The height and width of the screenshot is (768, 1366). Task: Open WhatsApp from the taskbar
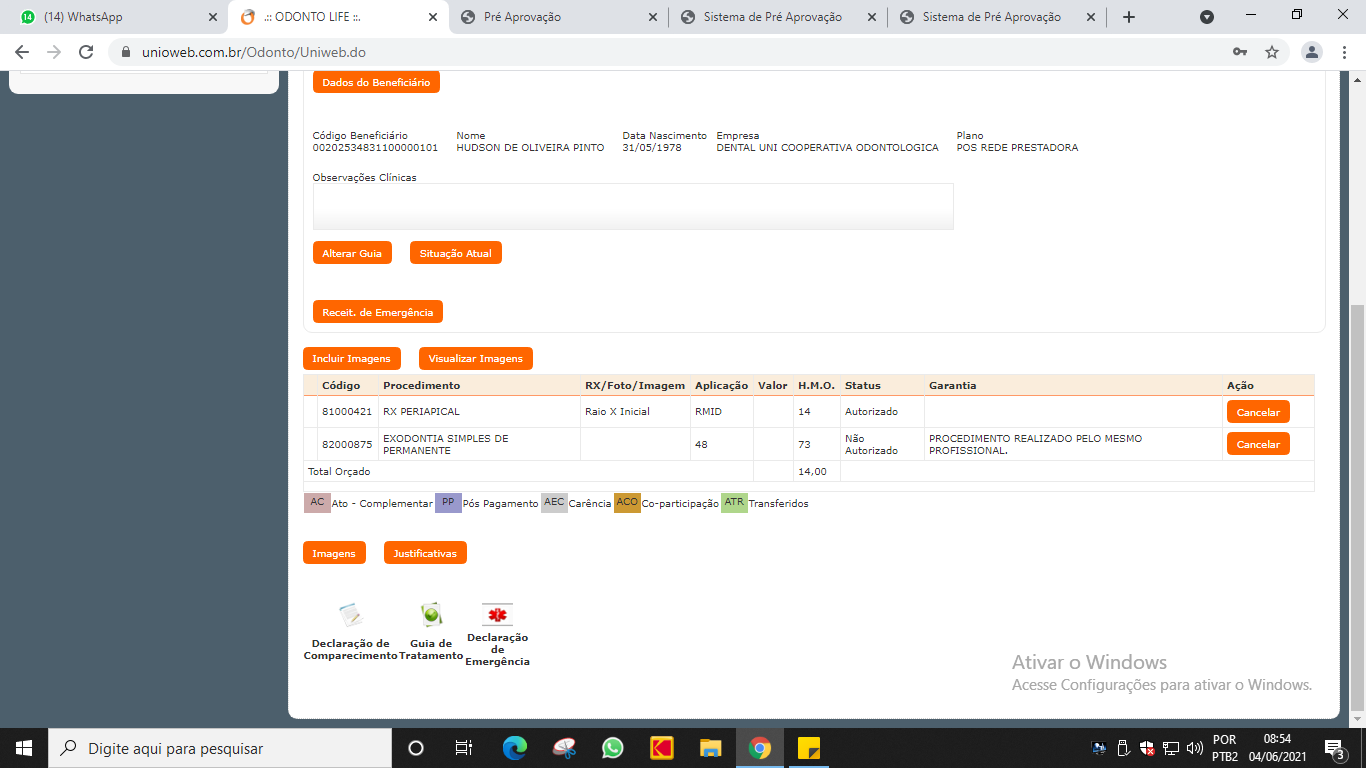[x=612, y=748]
